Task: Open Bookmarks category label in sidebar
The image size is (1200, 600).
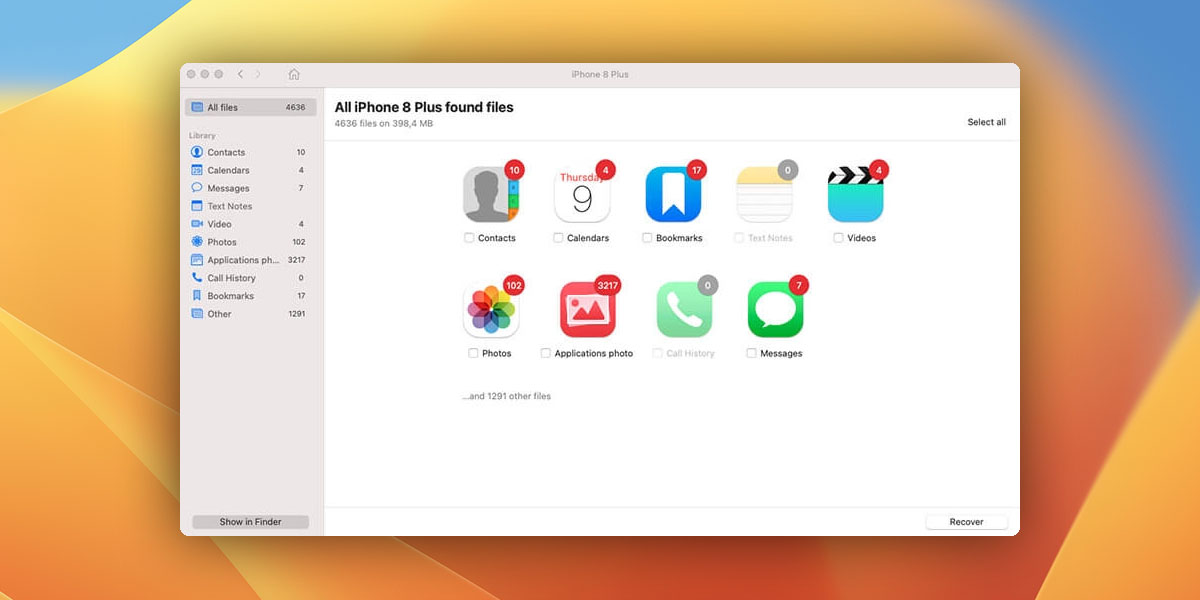Action: tap(231, 296)
